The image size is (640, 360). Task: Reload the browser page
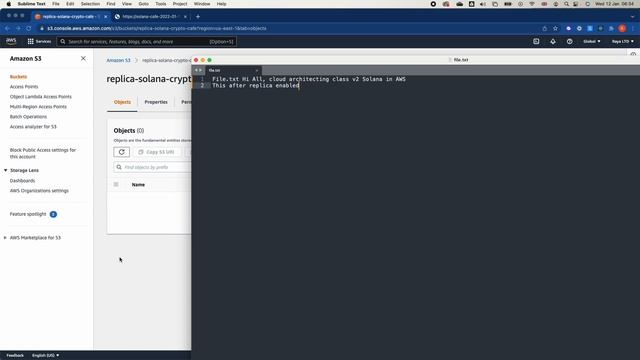(x=29, y=28)
